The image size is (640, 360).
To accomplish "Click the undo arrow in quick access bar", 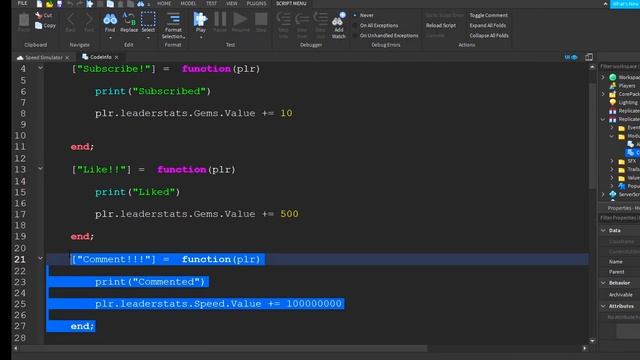I will (70, 4).
